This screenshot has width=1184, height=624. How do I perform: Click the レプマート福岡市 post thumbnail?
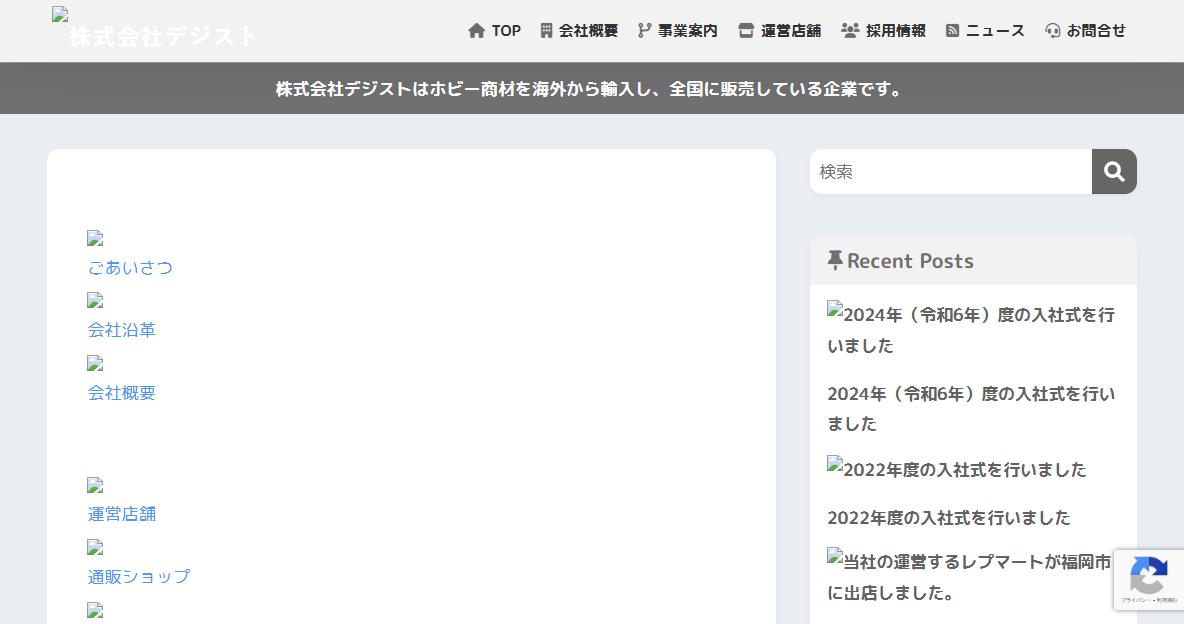click(970, 576)
